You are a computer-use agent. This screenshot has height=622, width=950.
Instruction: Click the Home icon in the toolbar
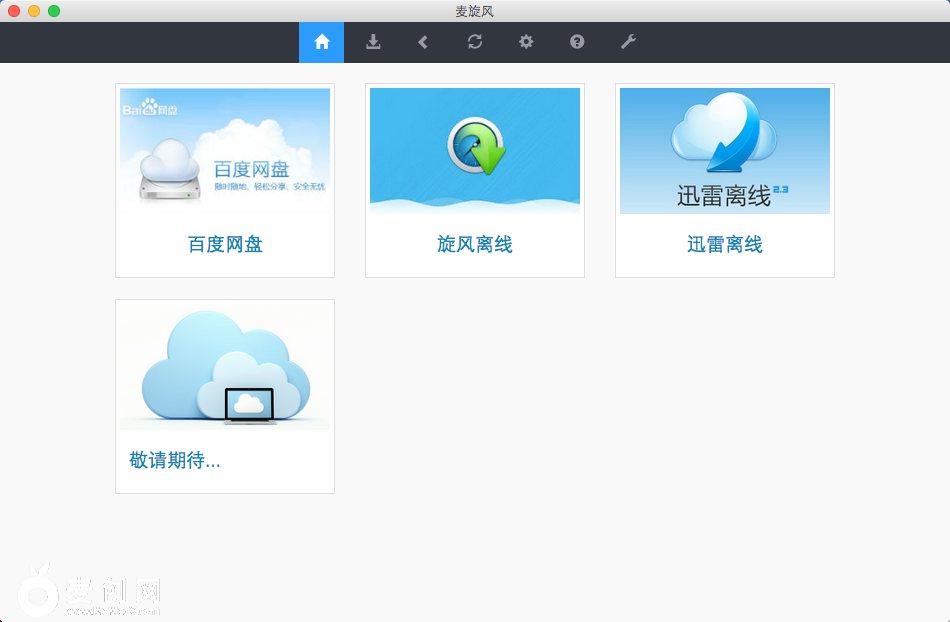321,42
